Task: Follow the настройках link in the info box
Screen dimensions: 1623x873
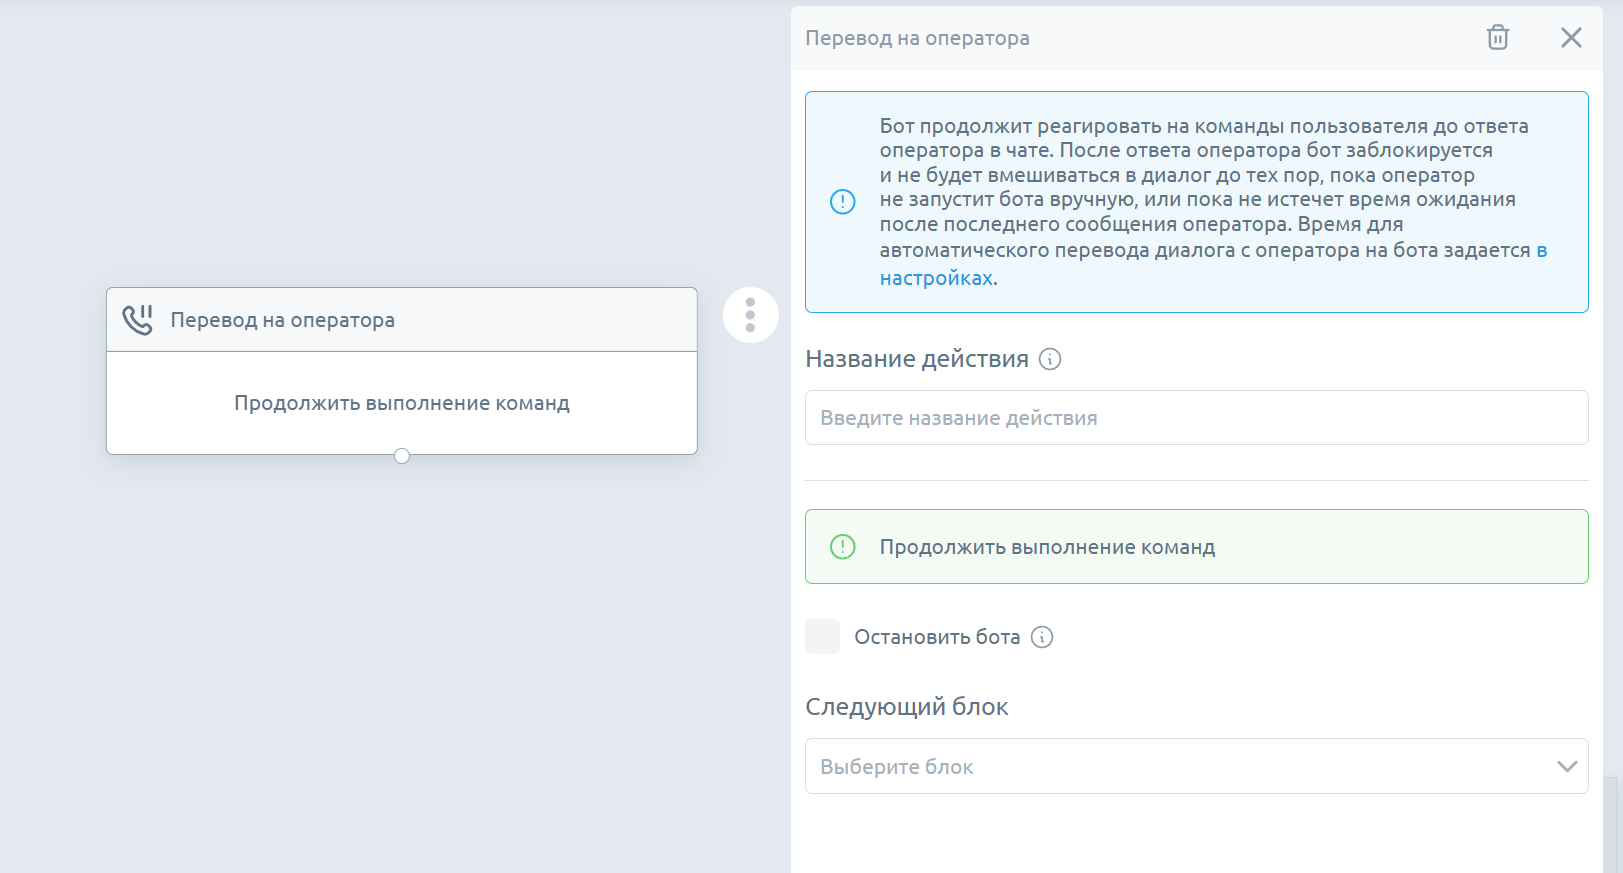Action: click(x=936, y=278)
